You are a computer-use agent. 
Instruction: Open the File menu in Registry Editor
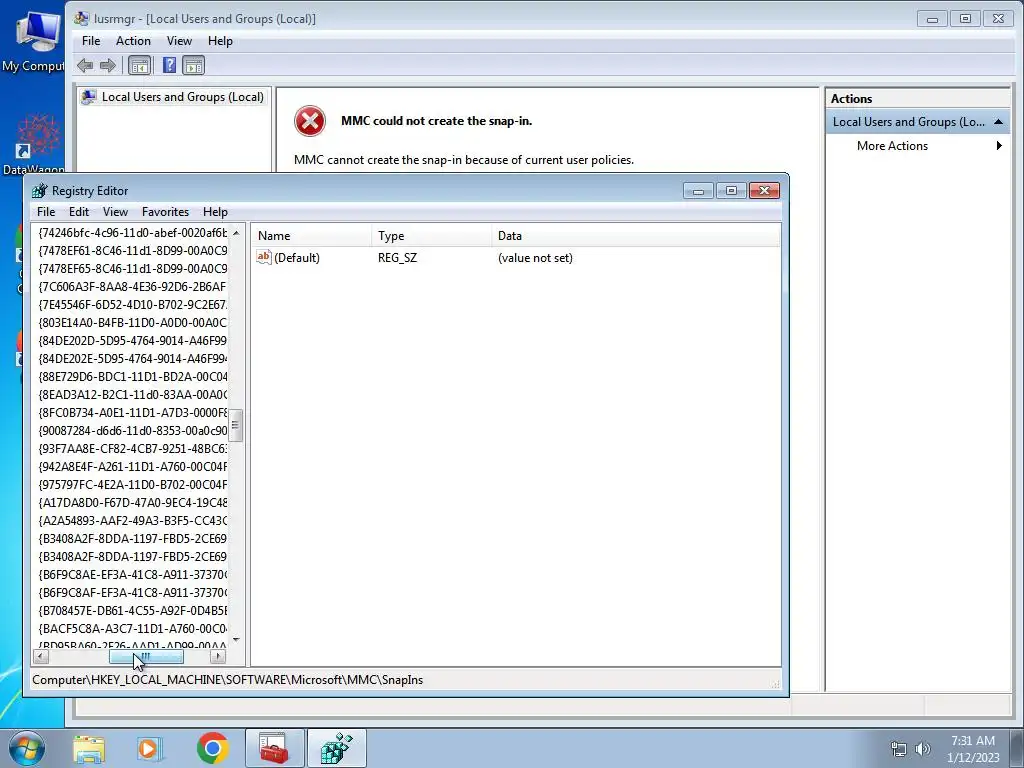pyautogui.click(x=46, y=212)
